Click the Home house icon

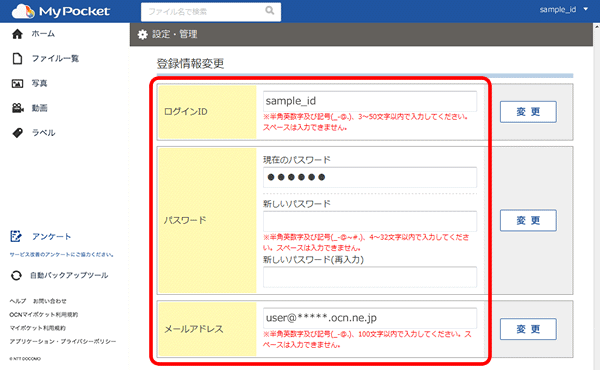(x=17, y=34)
